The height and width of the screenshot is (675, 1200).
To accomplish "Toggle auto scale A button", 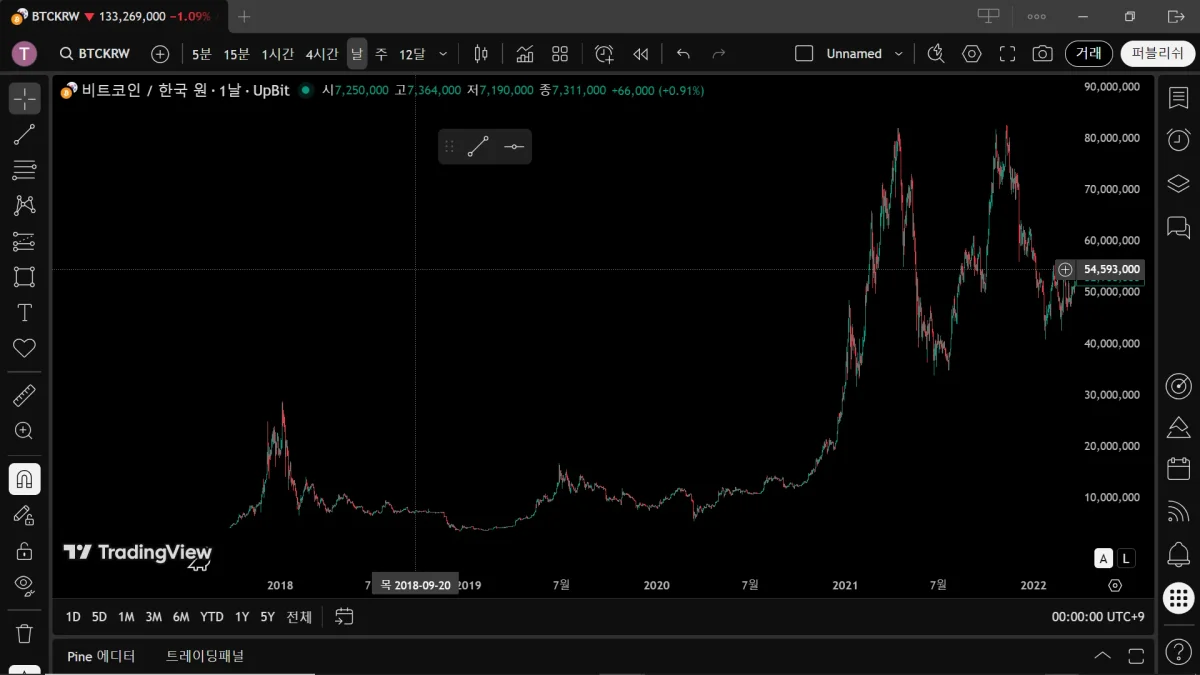I will pyautogui.click(x=1103, y=558).
